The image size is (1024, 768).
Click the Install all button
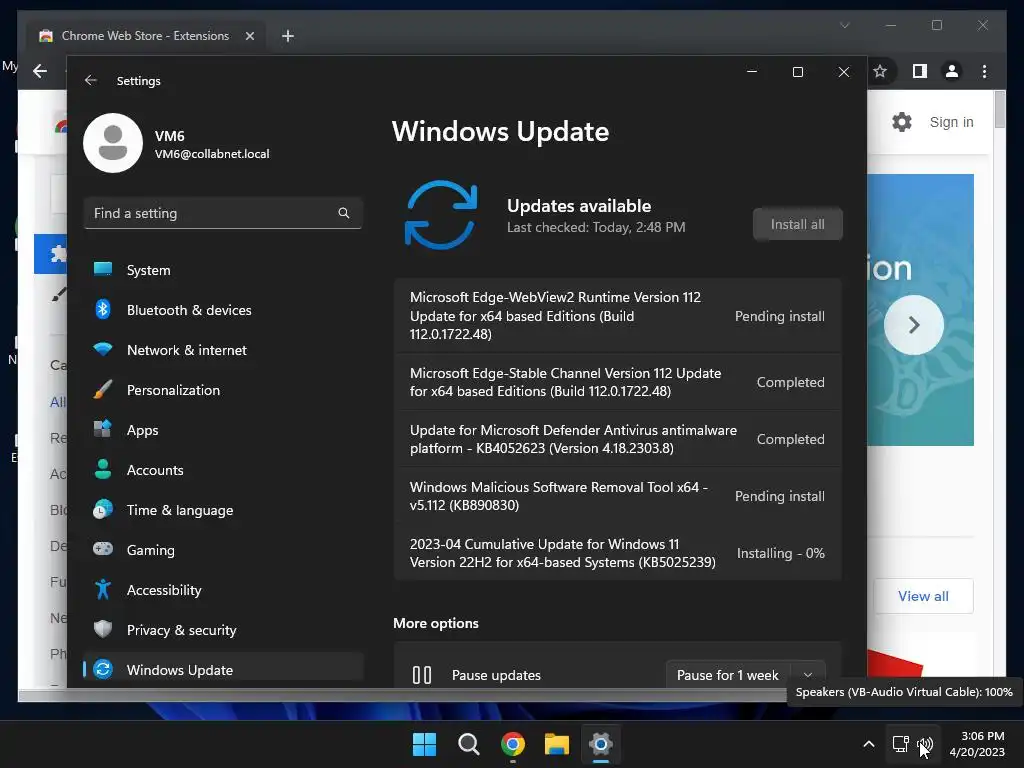[797, 224]
